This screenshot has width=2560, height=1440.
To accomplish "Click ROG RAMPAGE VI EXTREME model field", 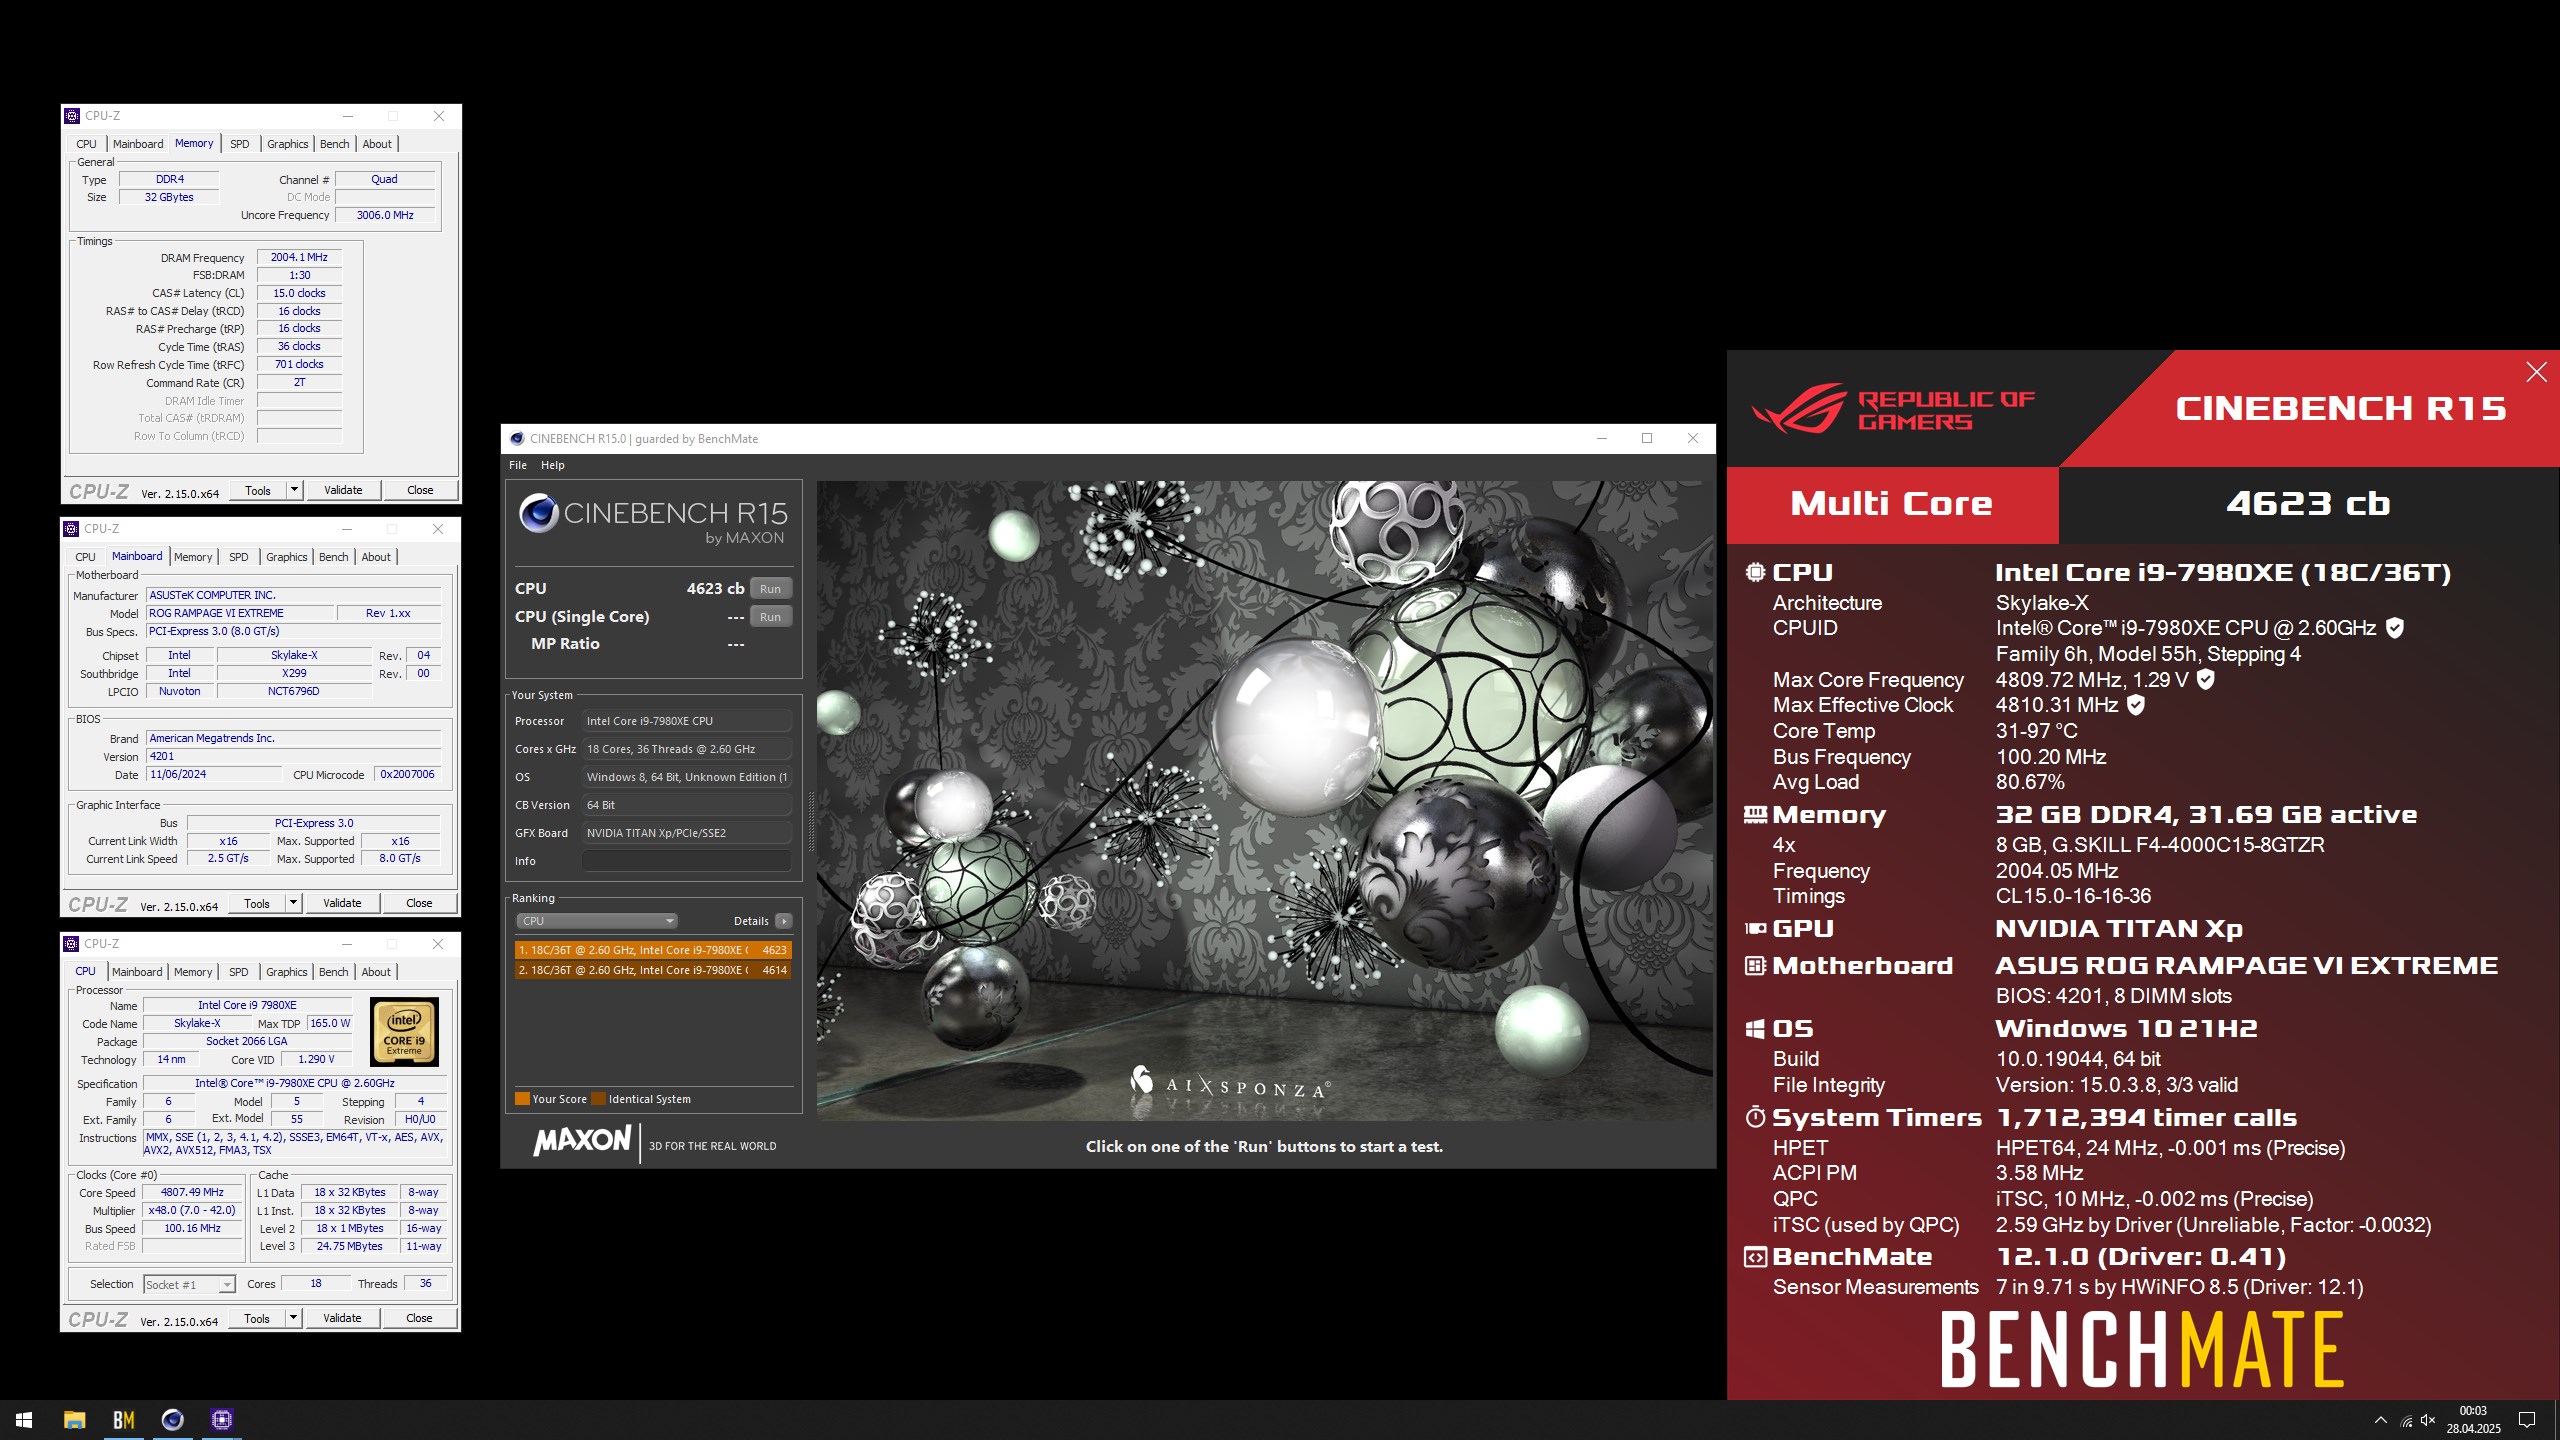I will point(239,613).
